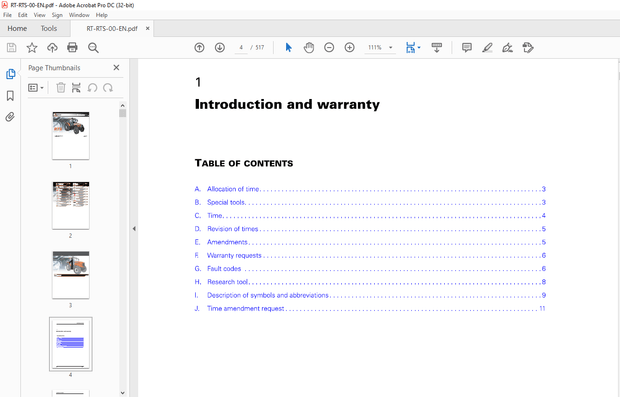Click the stamp tool icon
This screenshot has height=397, width=620.
[528, 48]
